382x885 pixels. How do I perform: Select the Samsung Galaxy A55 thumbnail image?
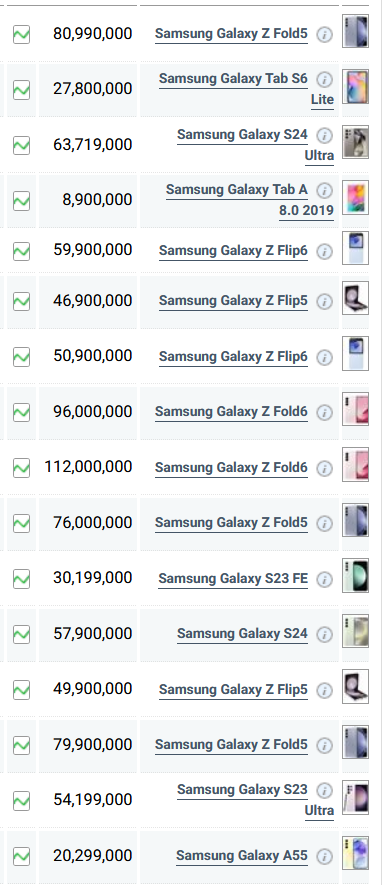(355, 853)
